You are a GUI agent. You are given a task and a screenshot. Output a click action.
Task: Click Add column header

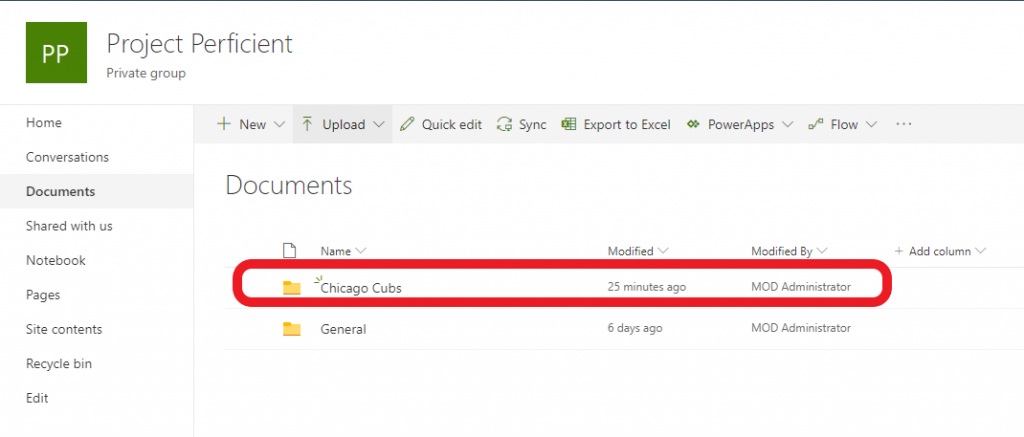(x=940, y=251)
